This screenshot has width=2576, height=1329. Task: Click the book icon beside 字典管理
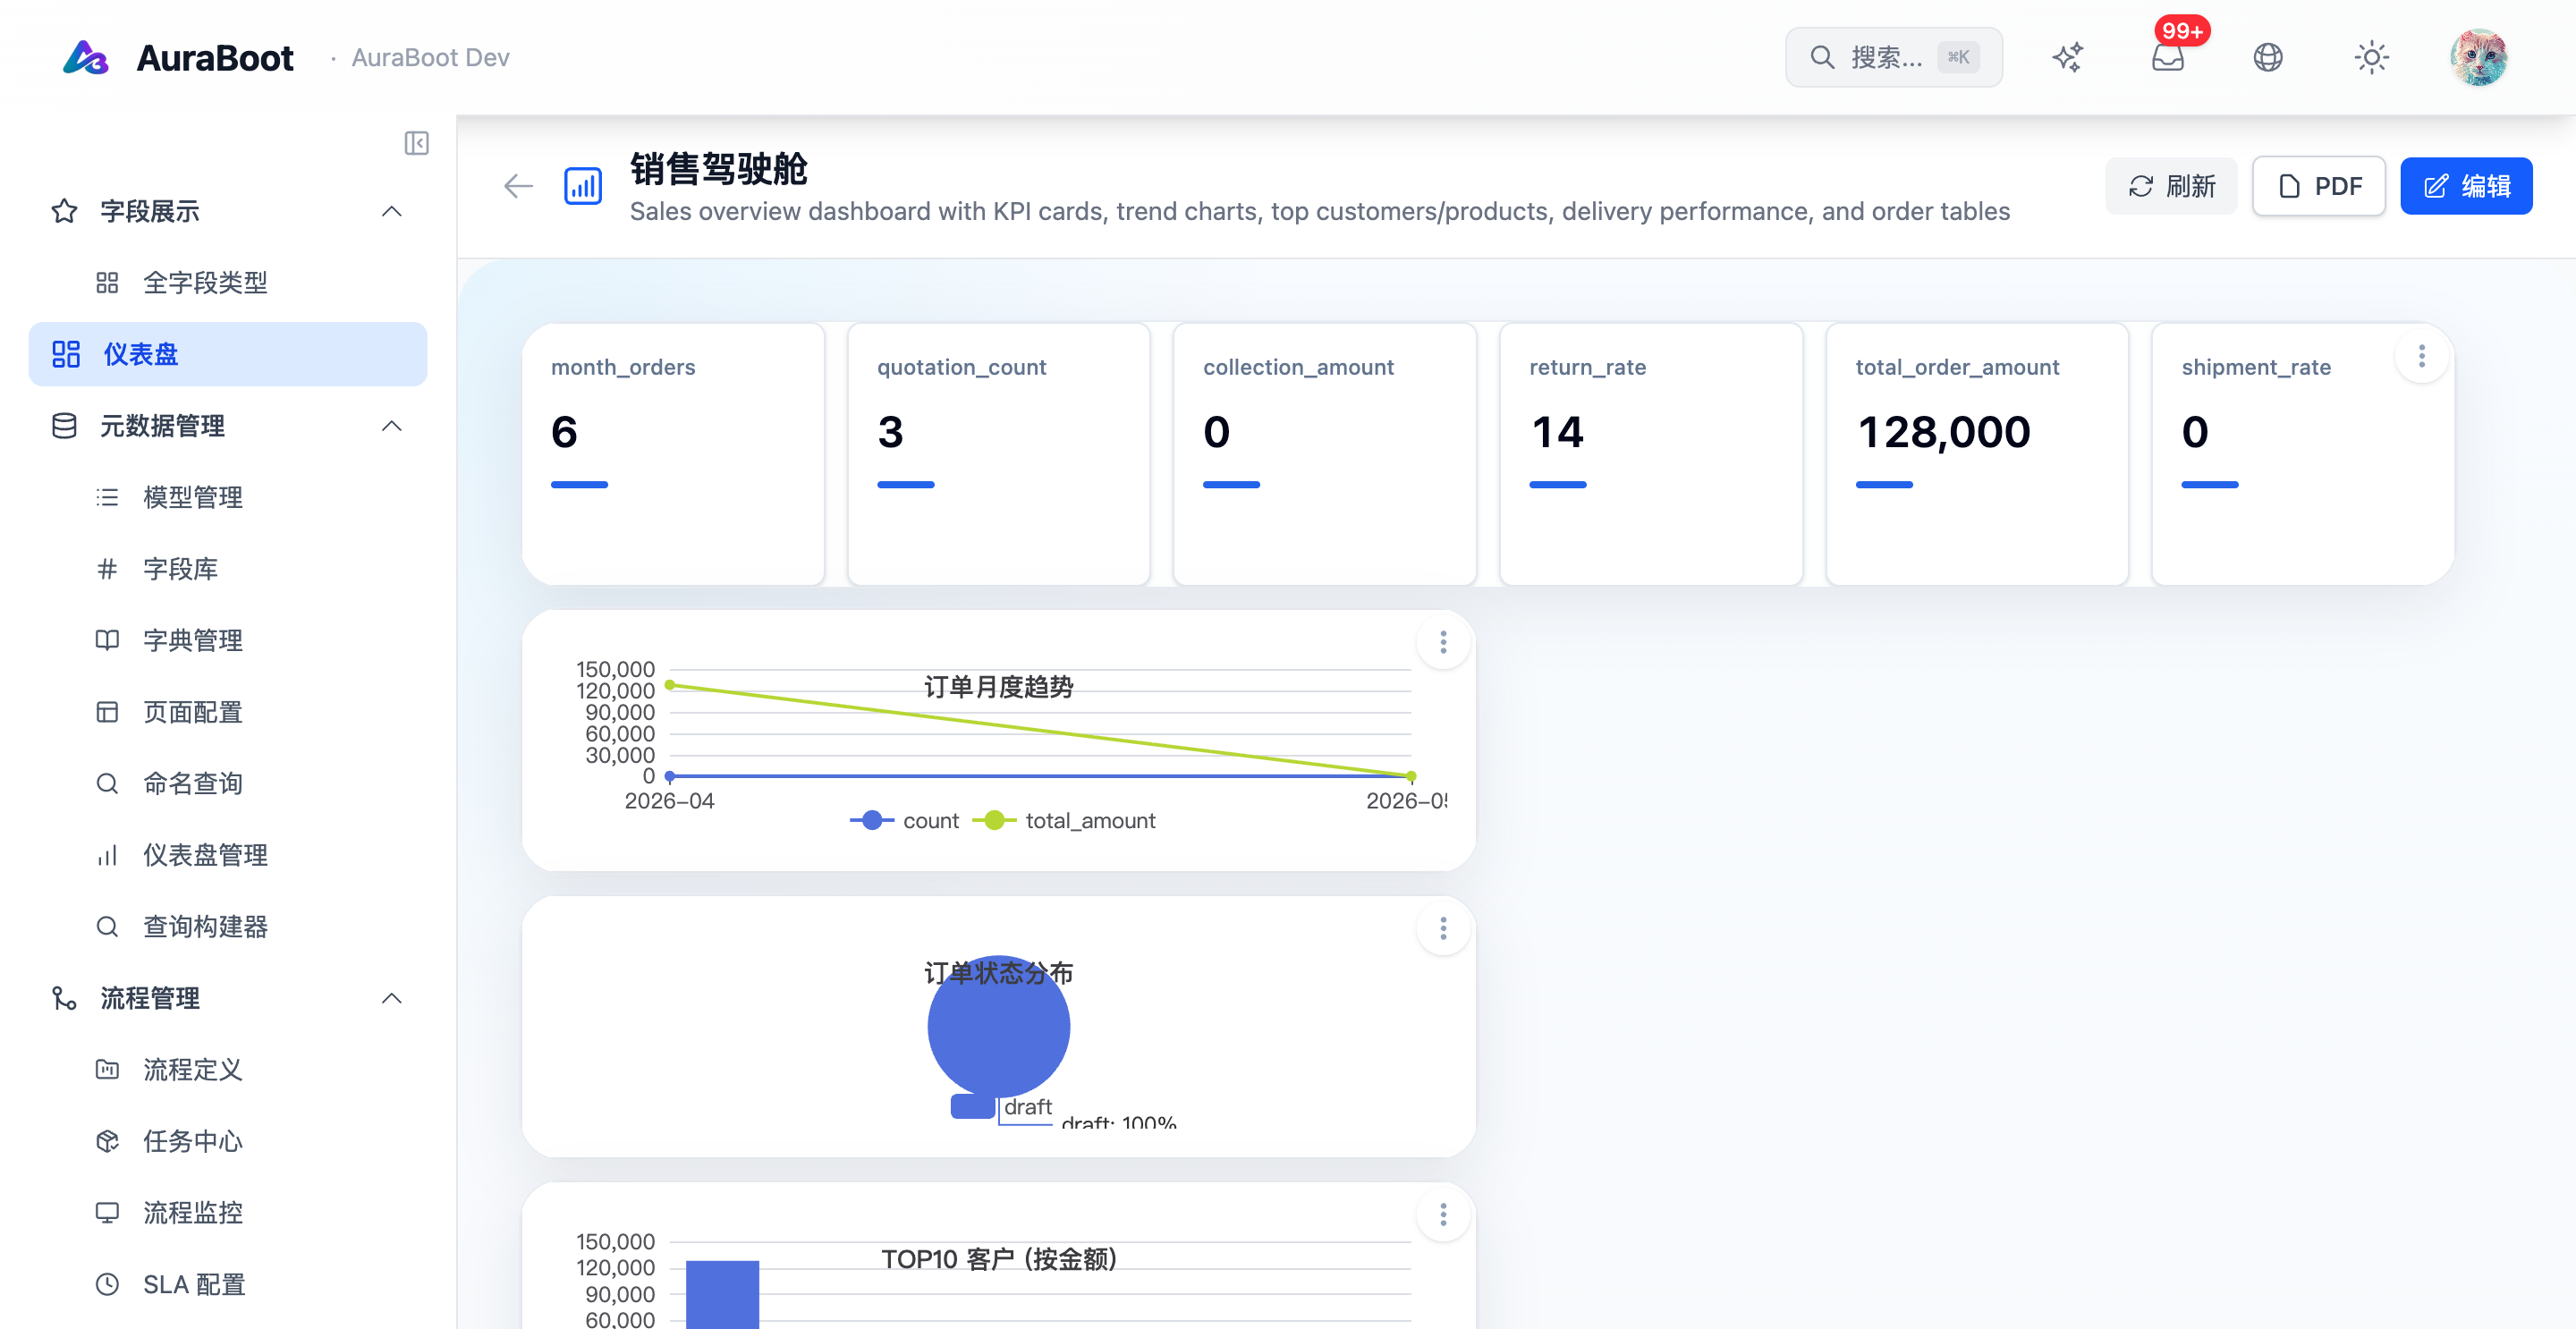[x=107, y=640]
